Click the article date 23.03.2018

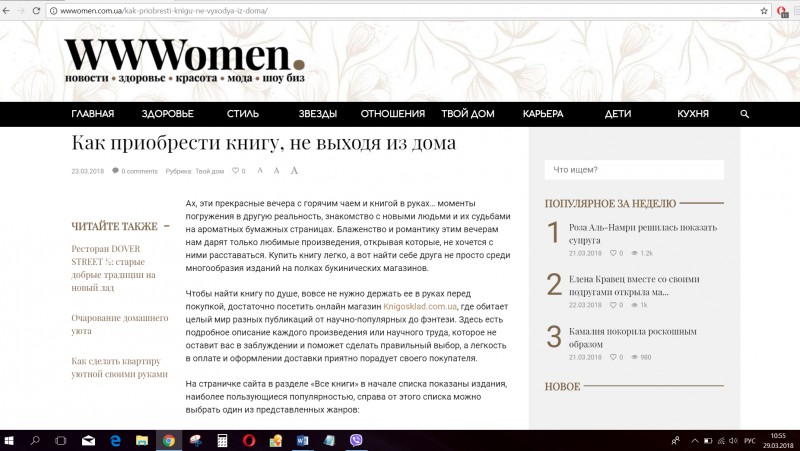[88, 171]
